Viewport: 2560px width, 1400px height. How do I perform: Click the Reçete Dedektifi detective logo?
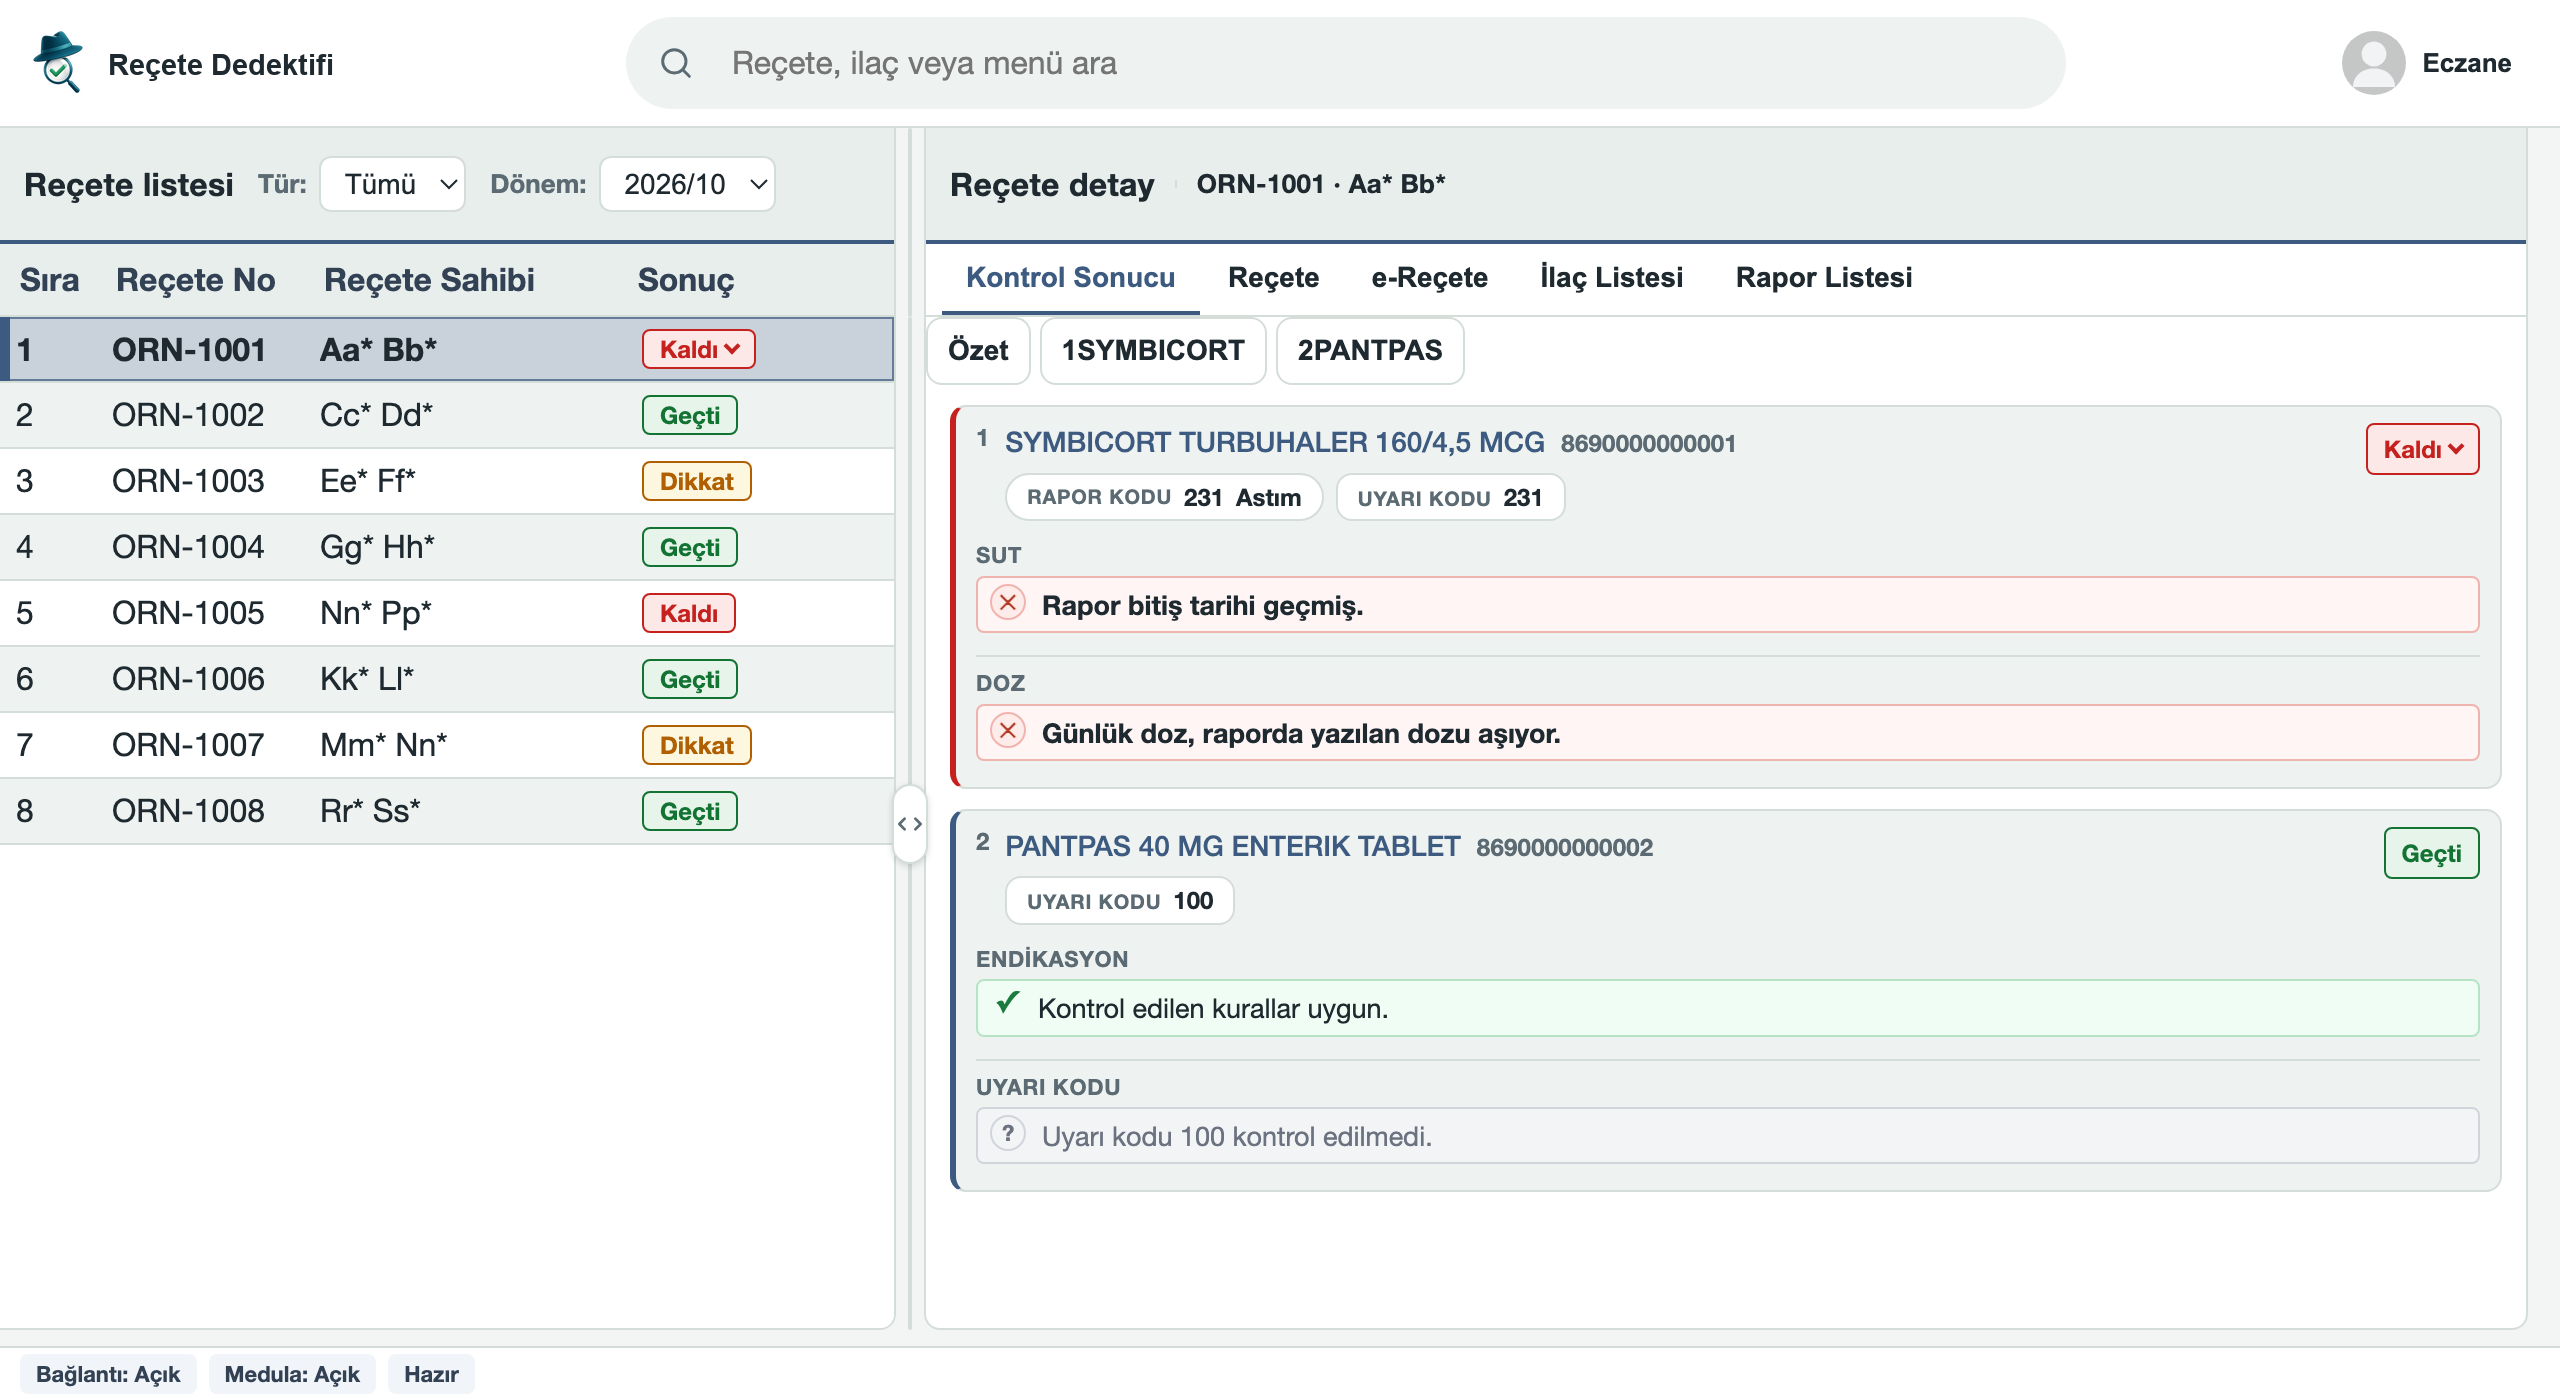tap(57, 62)
